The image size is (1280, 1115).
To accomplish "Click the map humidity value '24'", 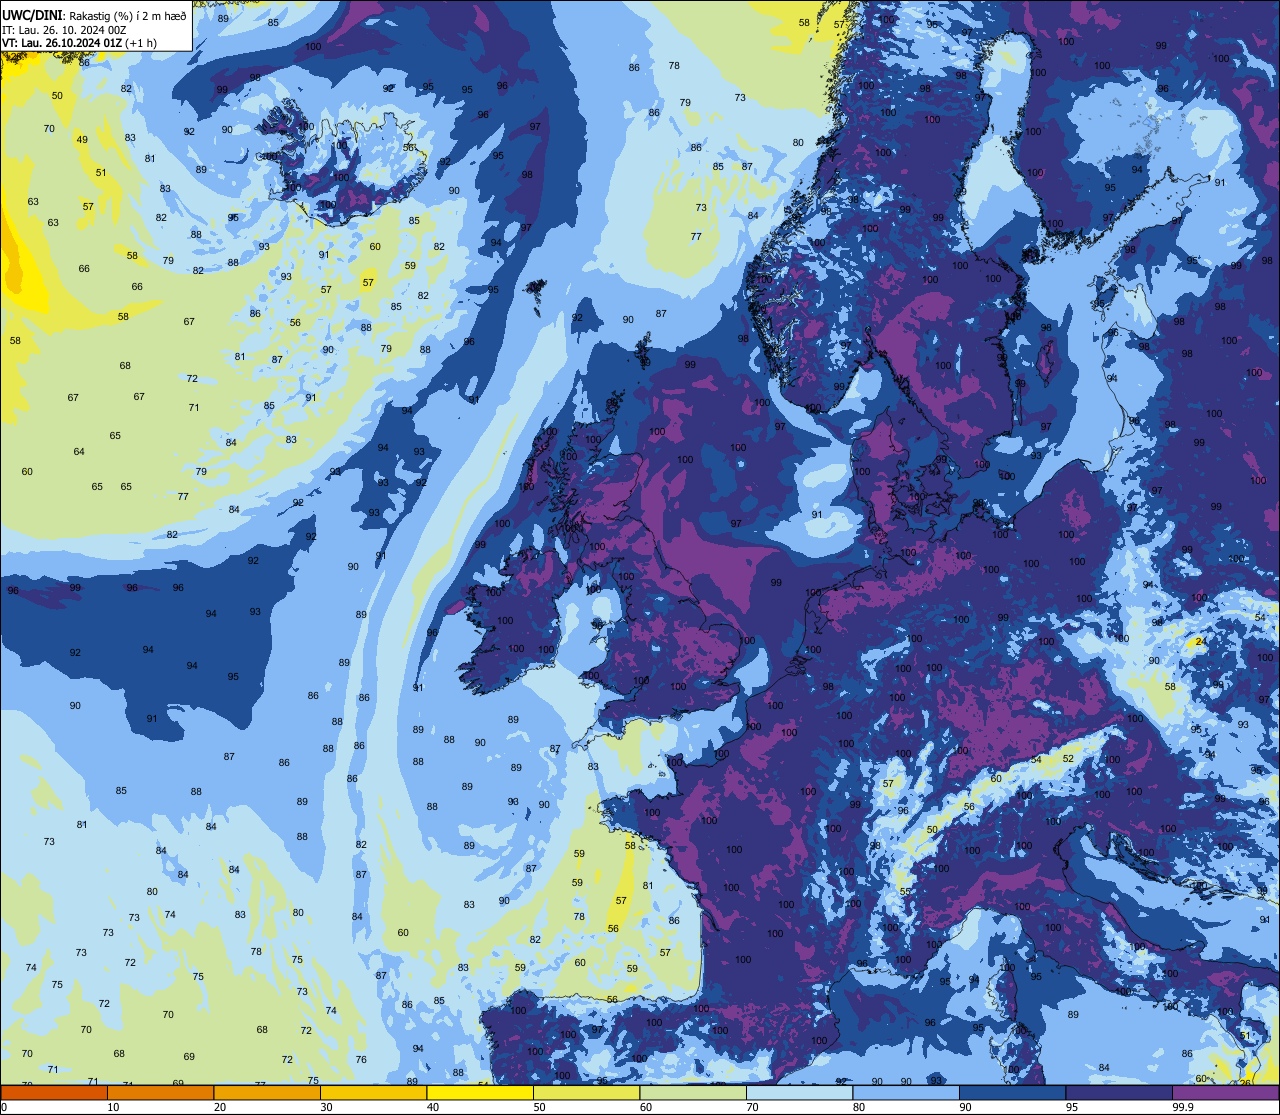I will 1200,641.
